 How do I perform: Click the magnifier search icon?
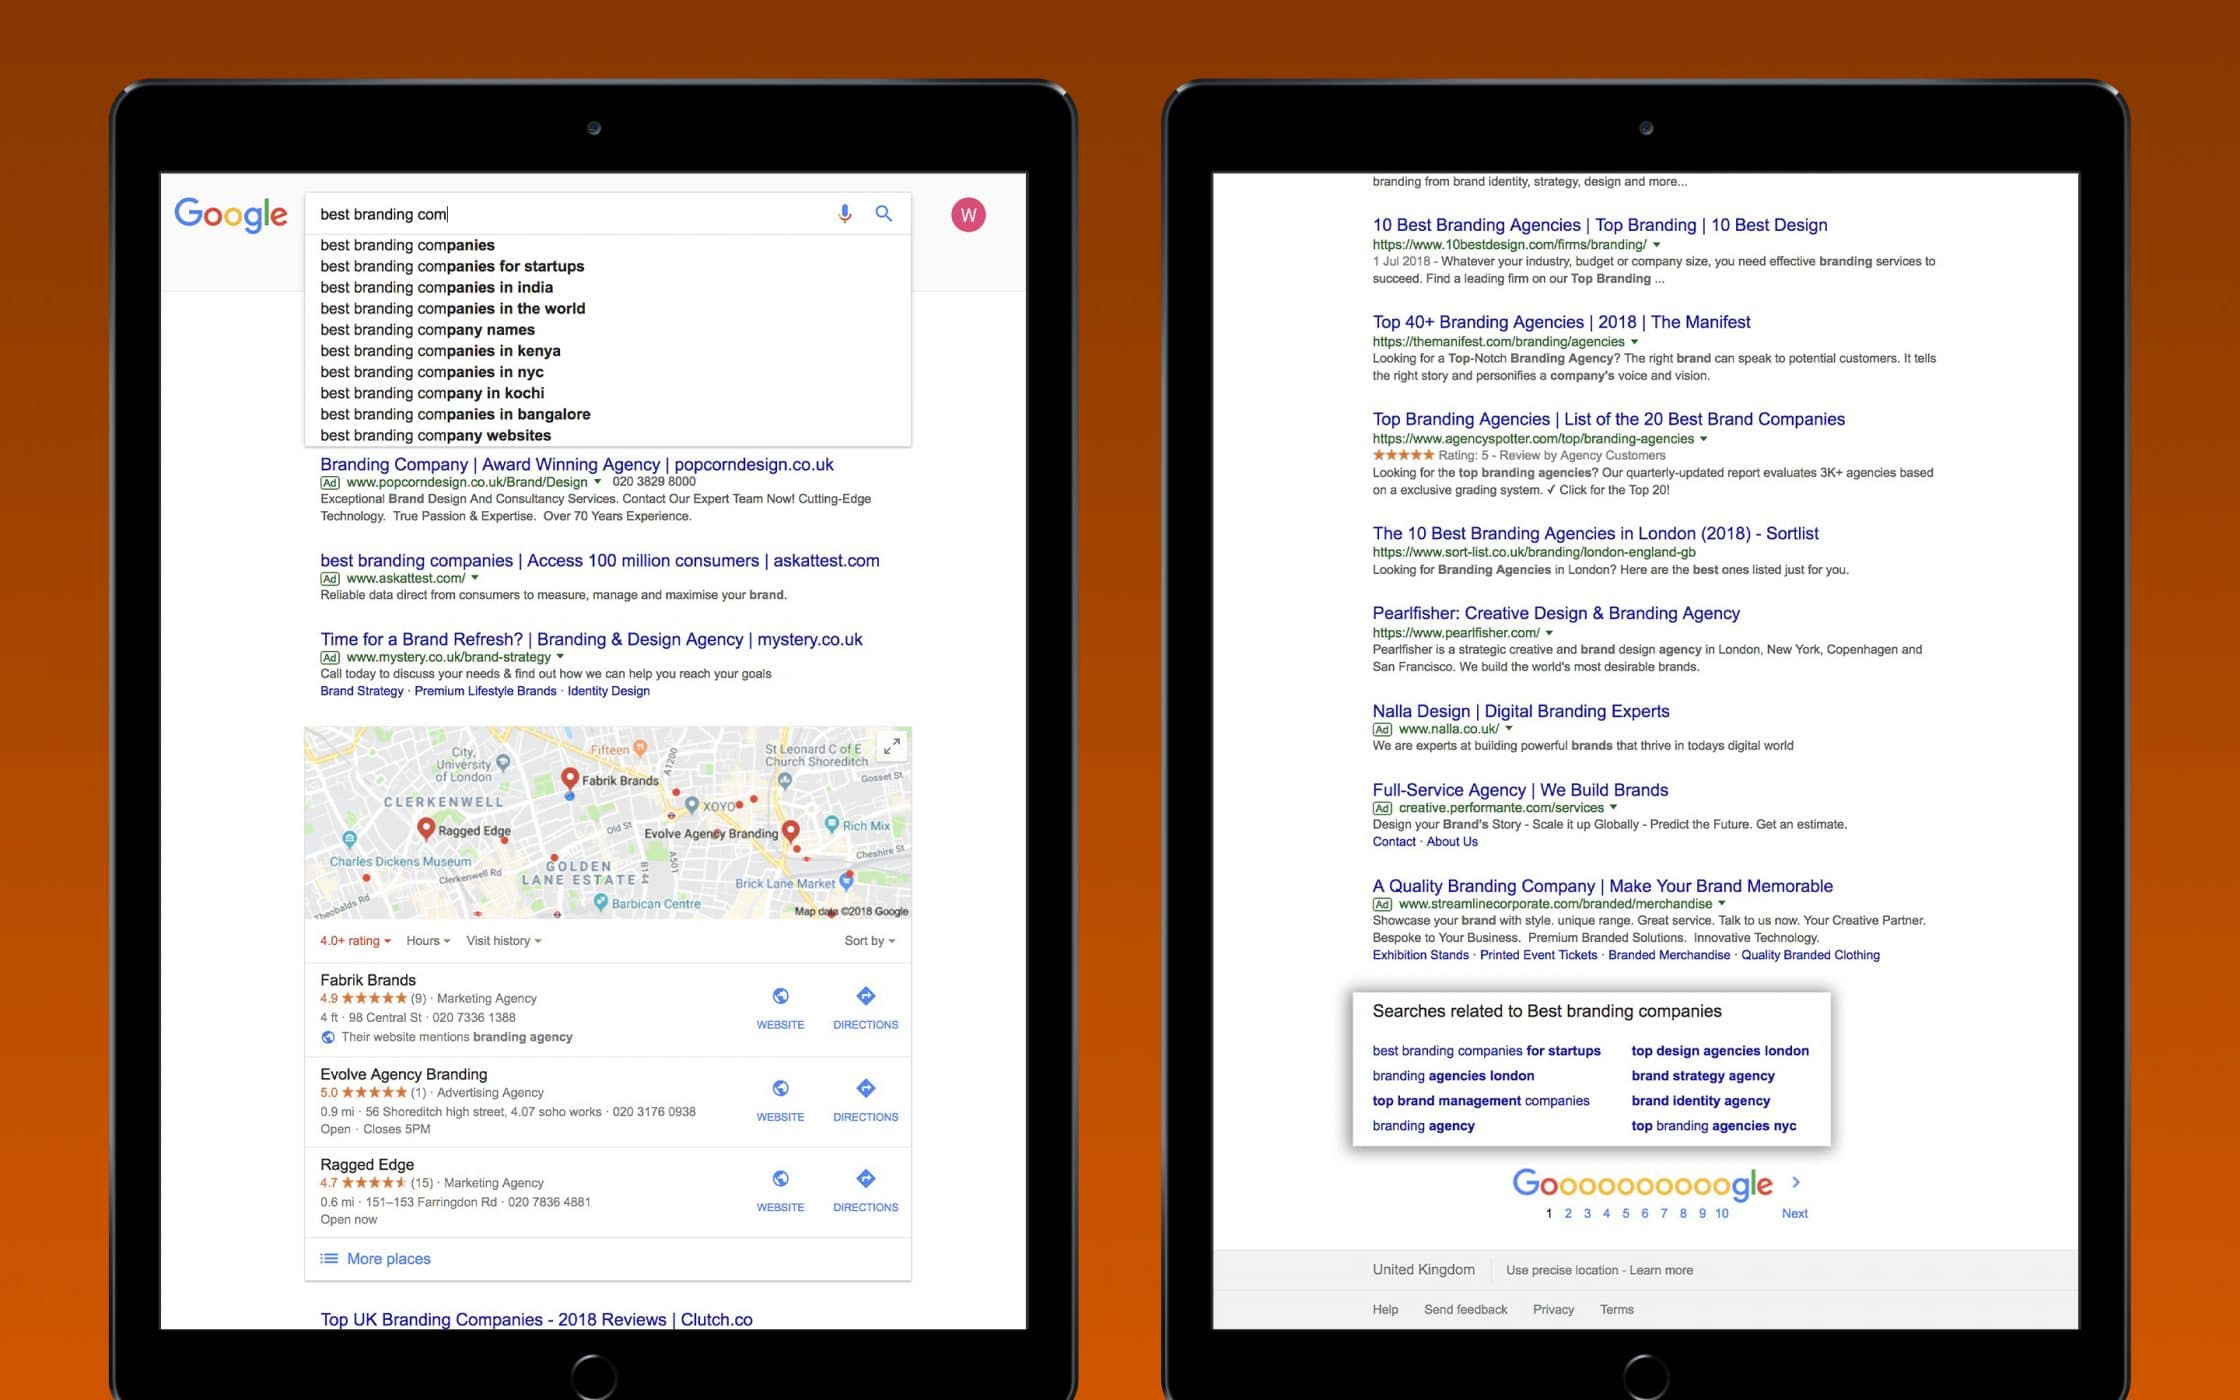coord(884,213)
